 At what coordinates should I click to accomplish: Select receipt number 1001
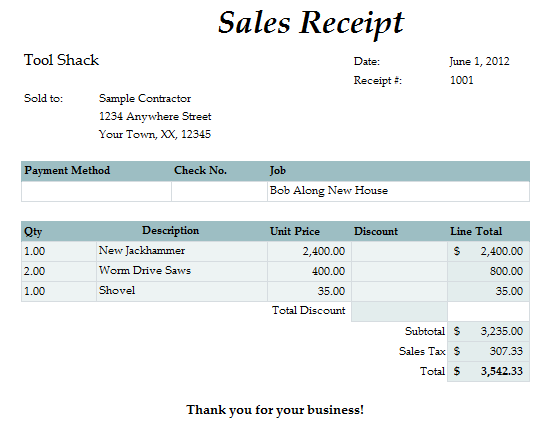(x=462, y=80)
